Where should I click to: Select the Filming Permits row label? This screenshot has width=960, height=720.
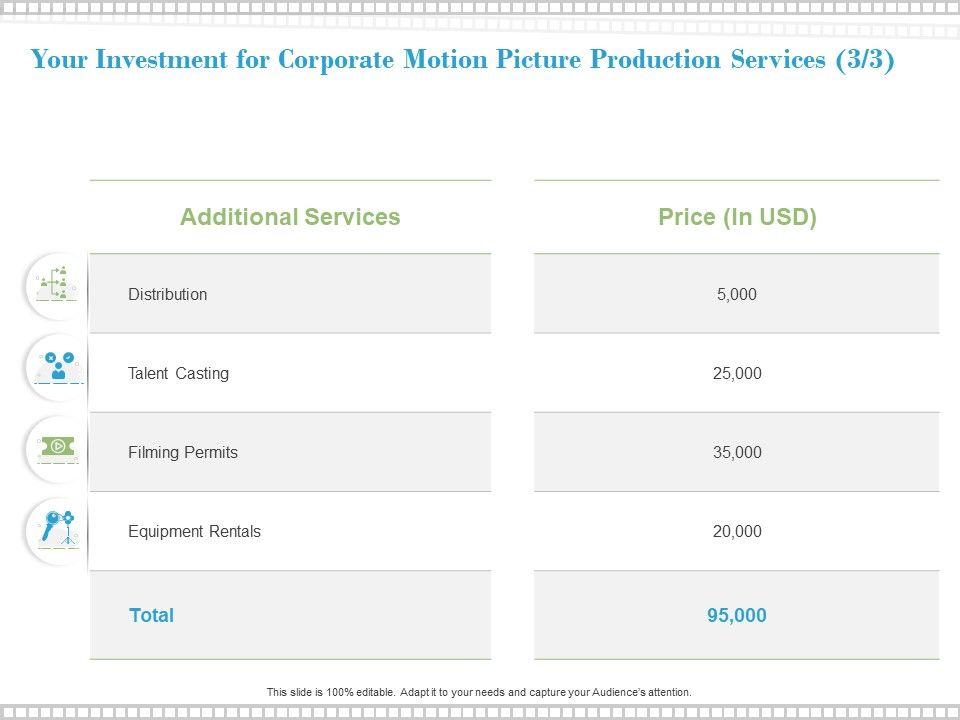pyautogui.click(x=183, y=452)
